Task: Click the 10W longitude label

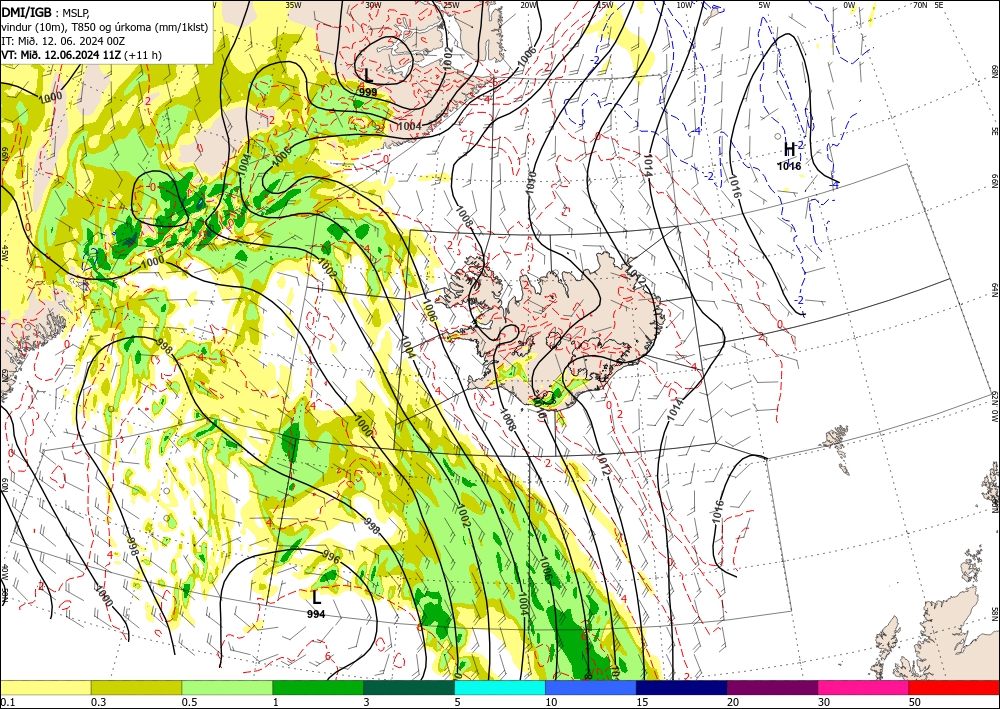Action: [684, 5]
